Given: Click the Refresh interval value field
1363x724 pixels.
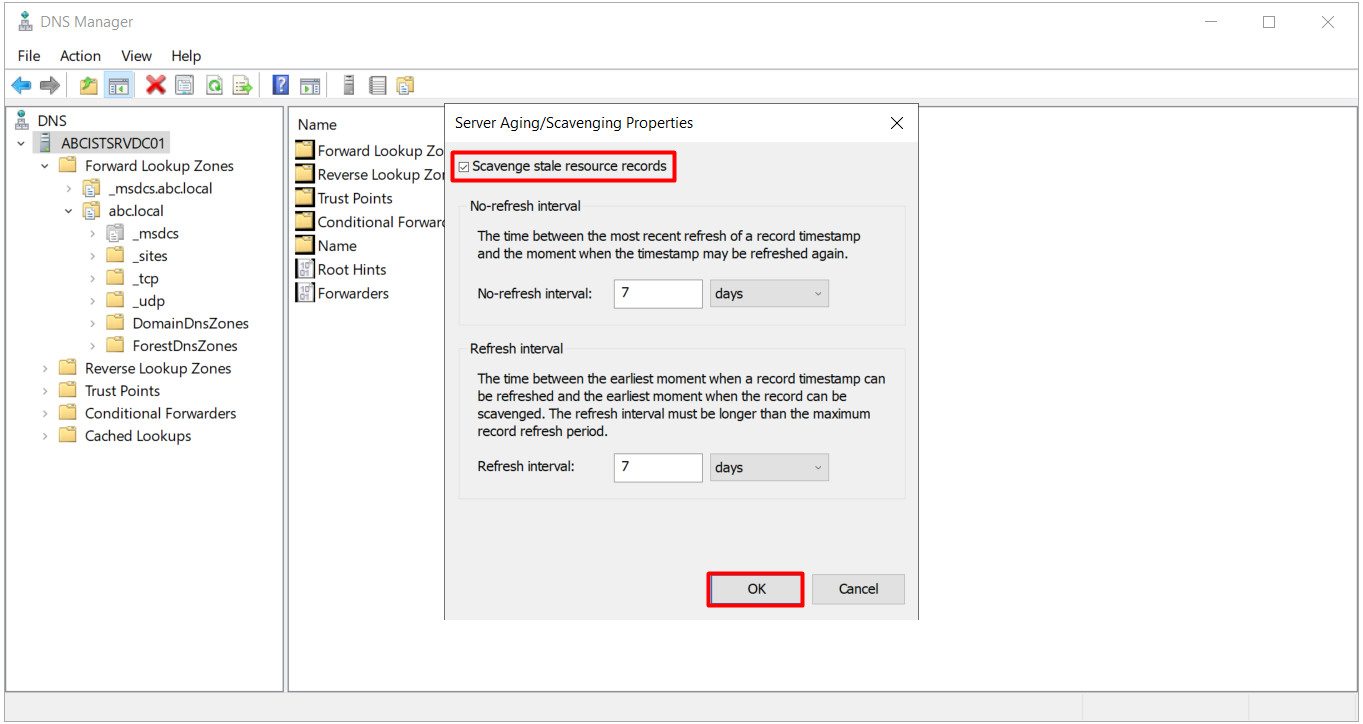Looking at the screenshot, I should tap(658, 468).
